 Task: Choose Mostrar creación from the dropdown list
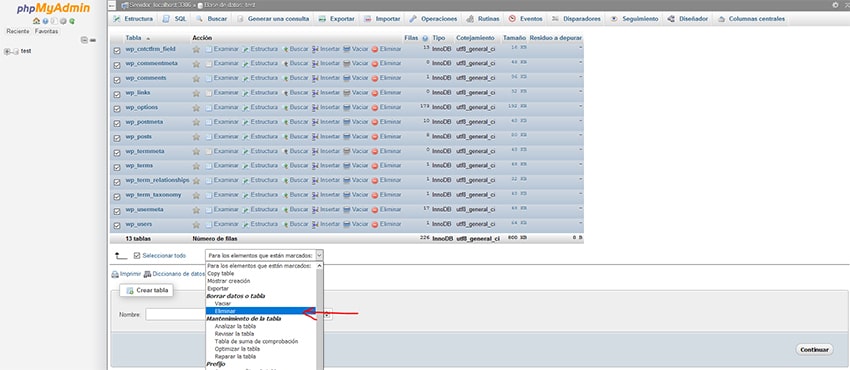tap(260, 281)
